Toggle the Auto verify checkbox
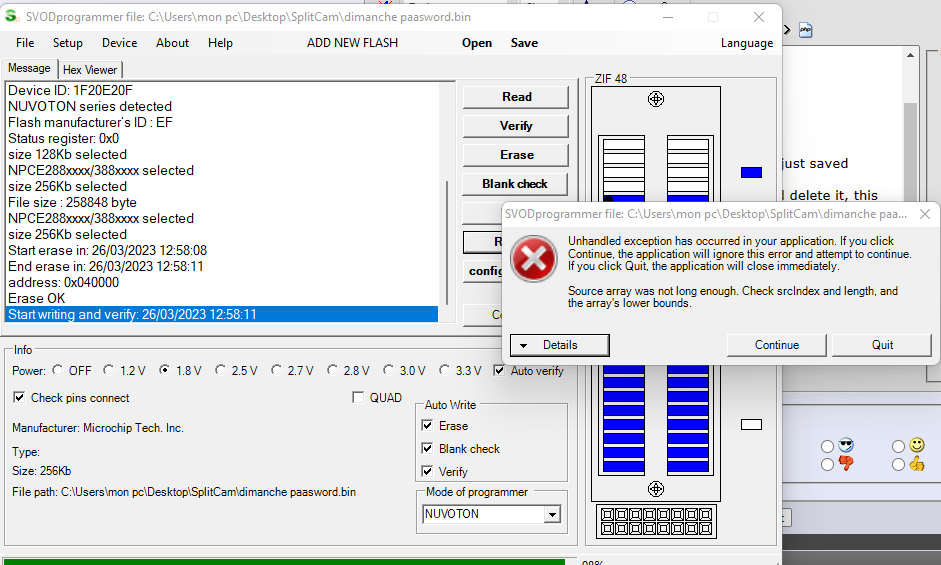The image size is (941, 565). coord(499,370)
